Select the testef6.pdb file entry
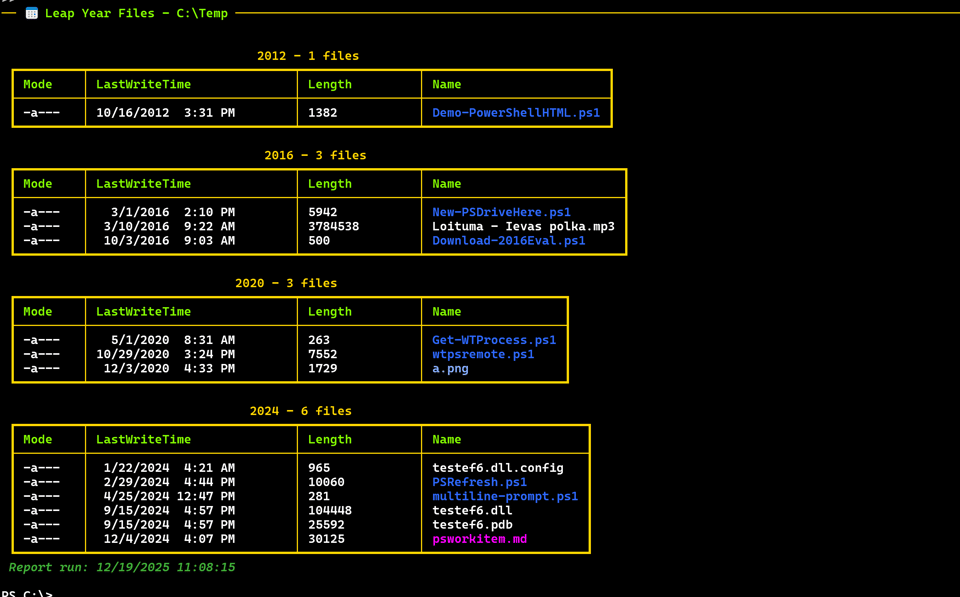Viewport: 960px width, 597px height. 470,524
